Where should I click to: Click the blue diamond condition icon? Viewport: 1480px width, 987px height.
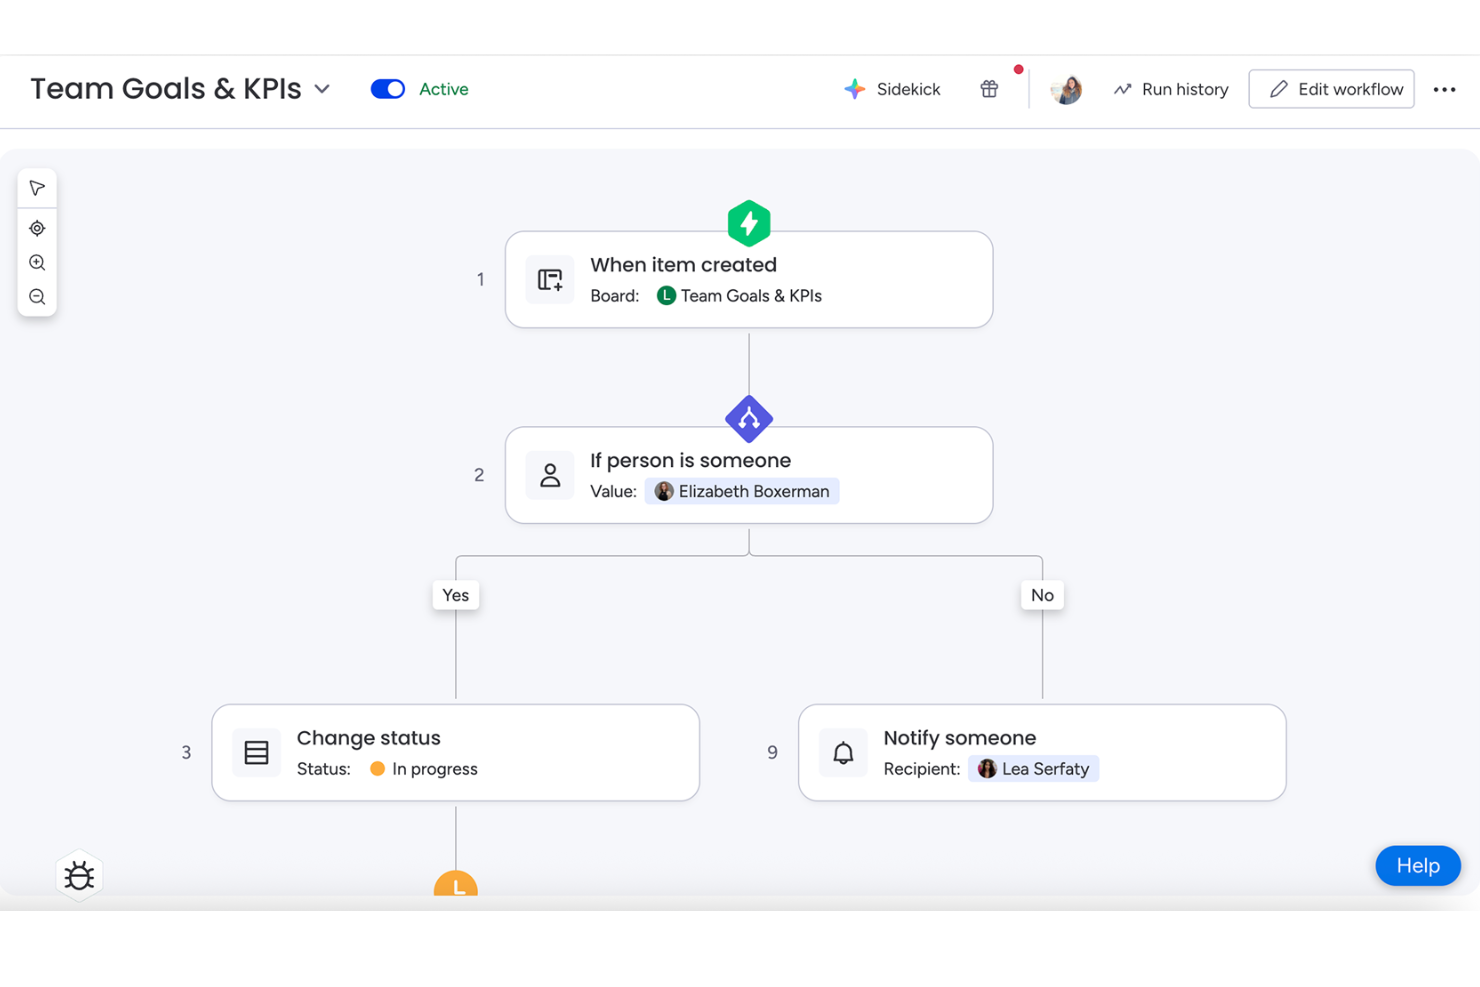(749, 419)
